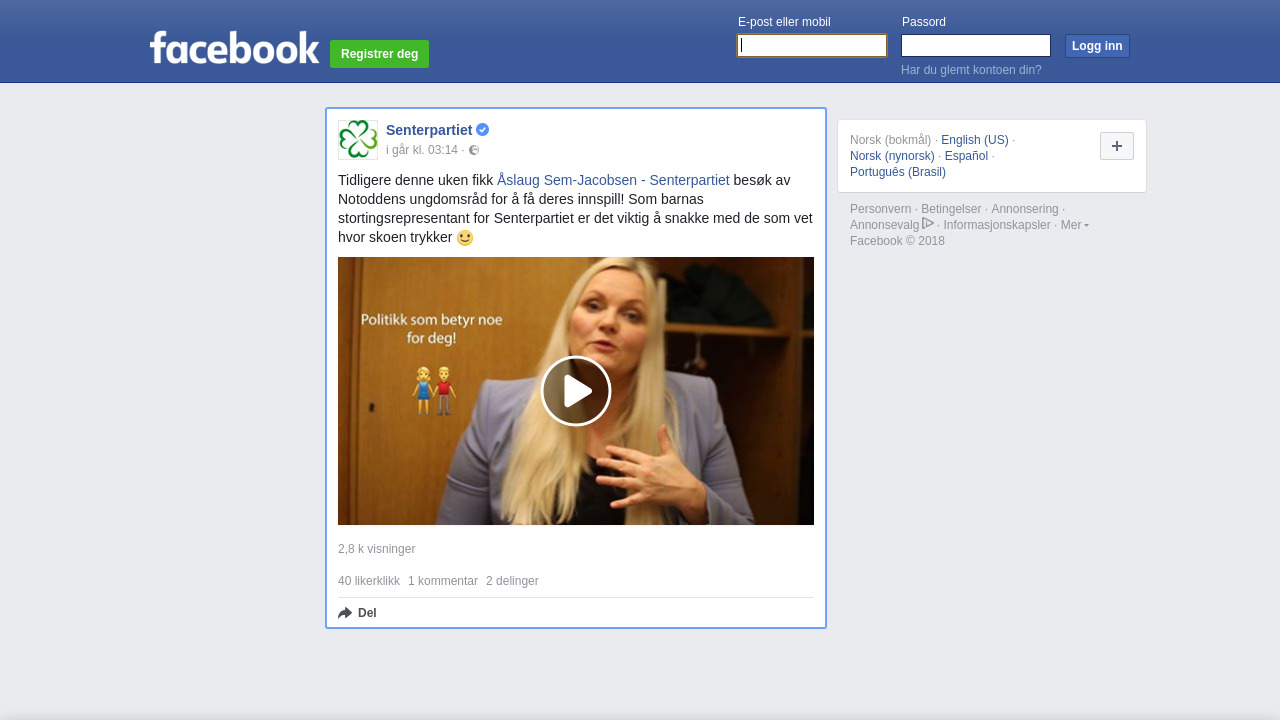Open Annonsevalg footer link
The height and width of the screenshot is (720, 1280).
(x=884, y=225)
